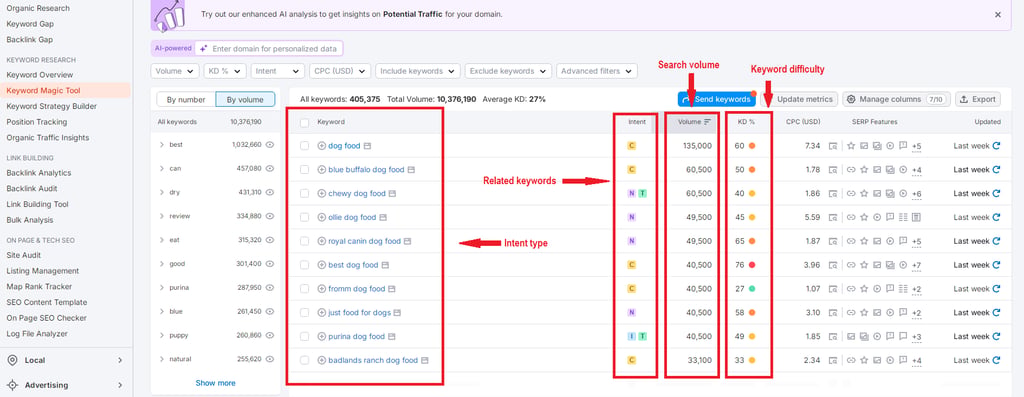Image resolution: width=1024 pixels, height=397 pixels.
Task: Open the Intent filter dropdown
Action: (x=278, y=71)
